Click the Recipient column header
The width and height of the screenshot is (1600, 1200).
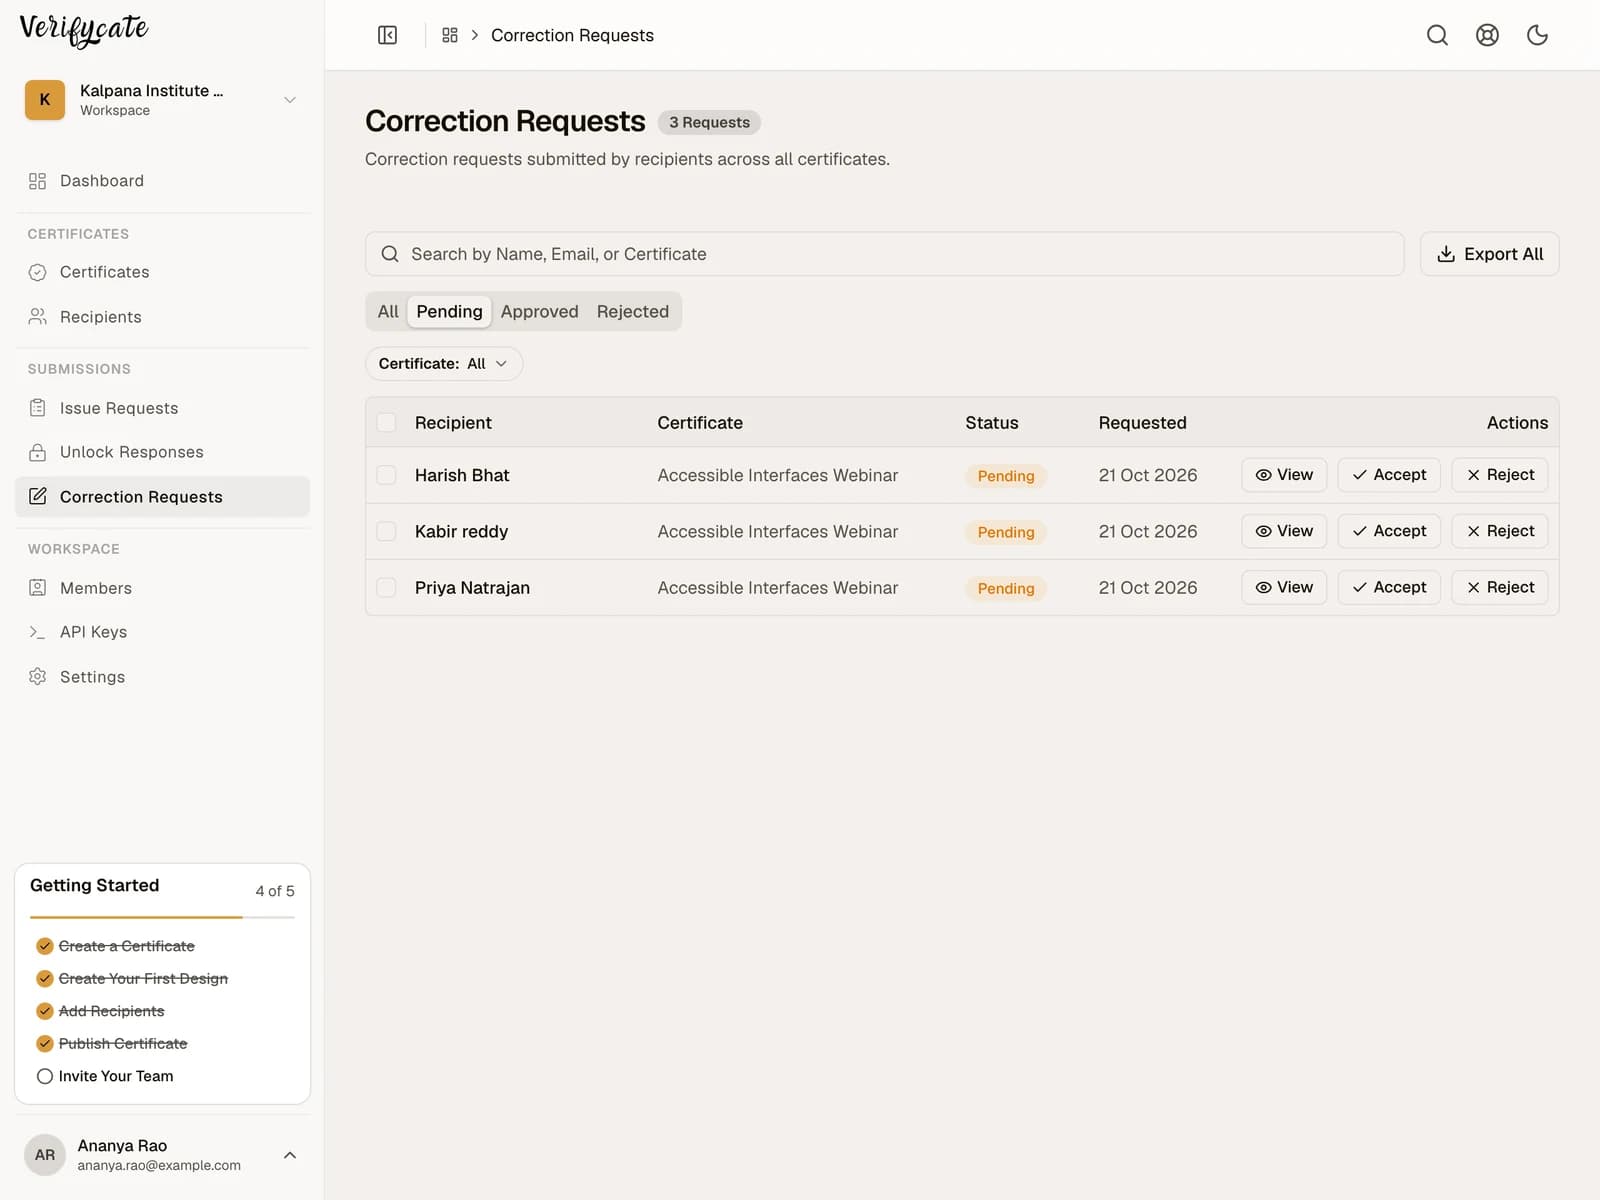point(453,423)
